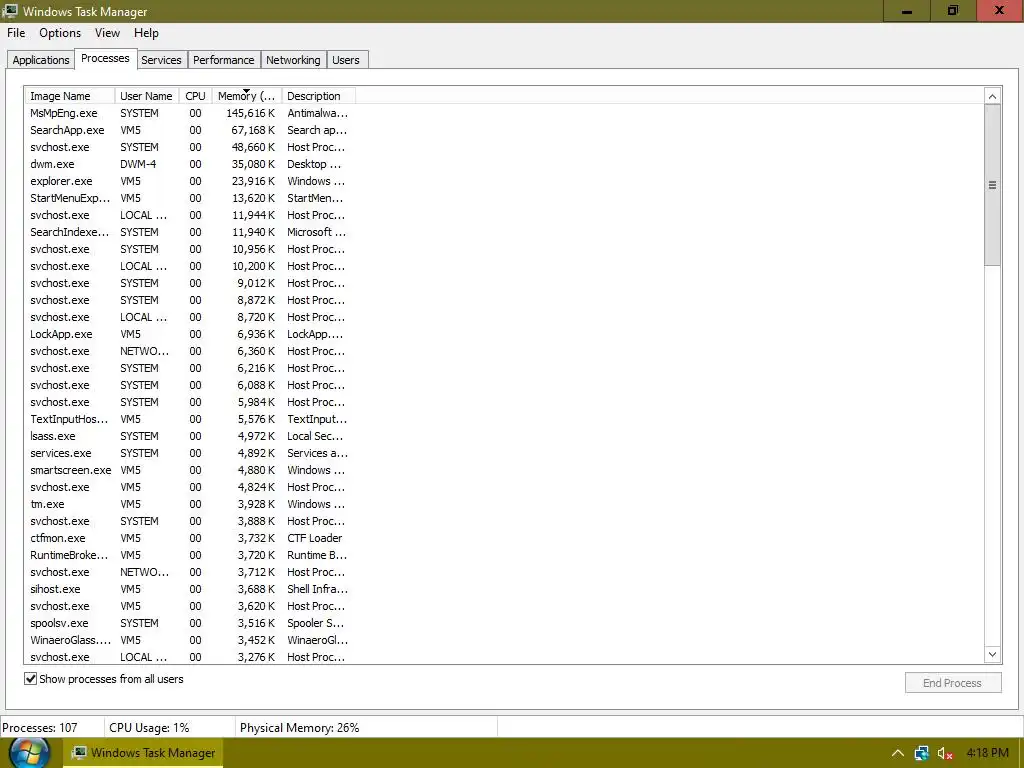
Task: Click the Start orb button
Action: tap(29, 753)
